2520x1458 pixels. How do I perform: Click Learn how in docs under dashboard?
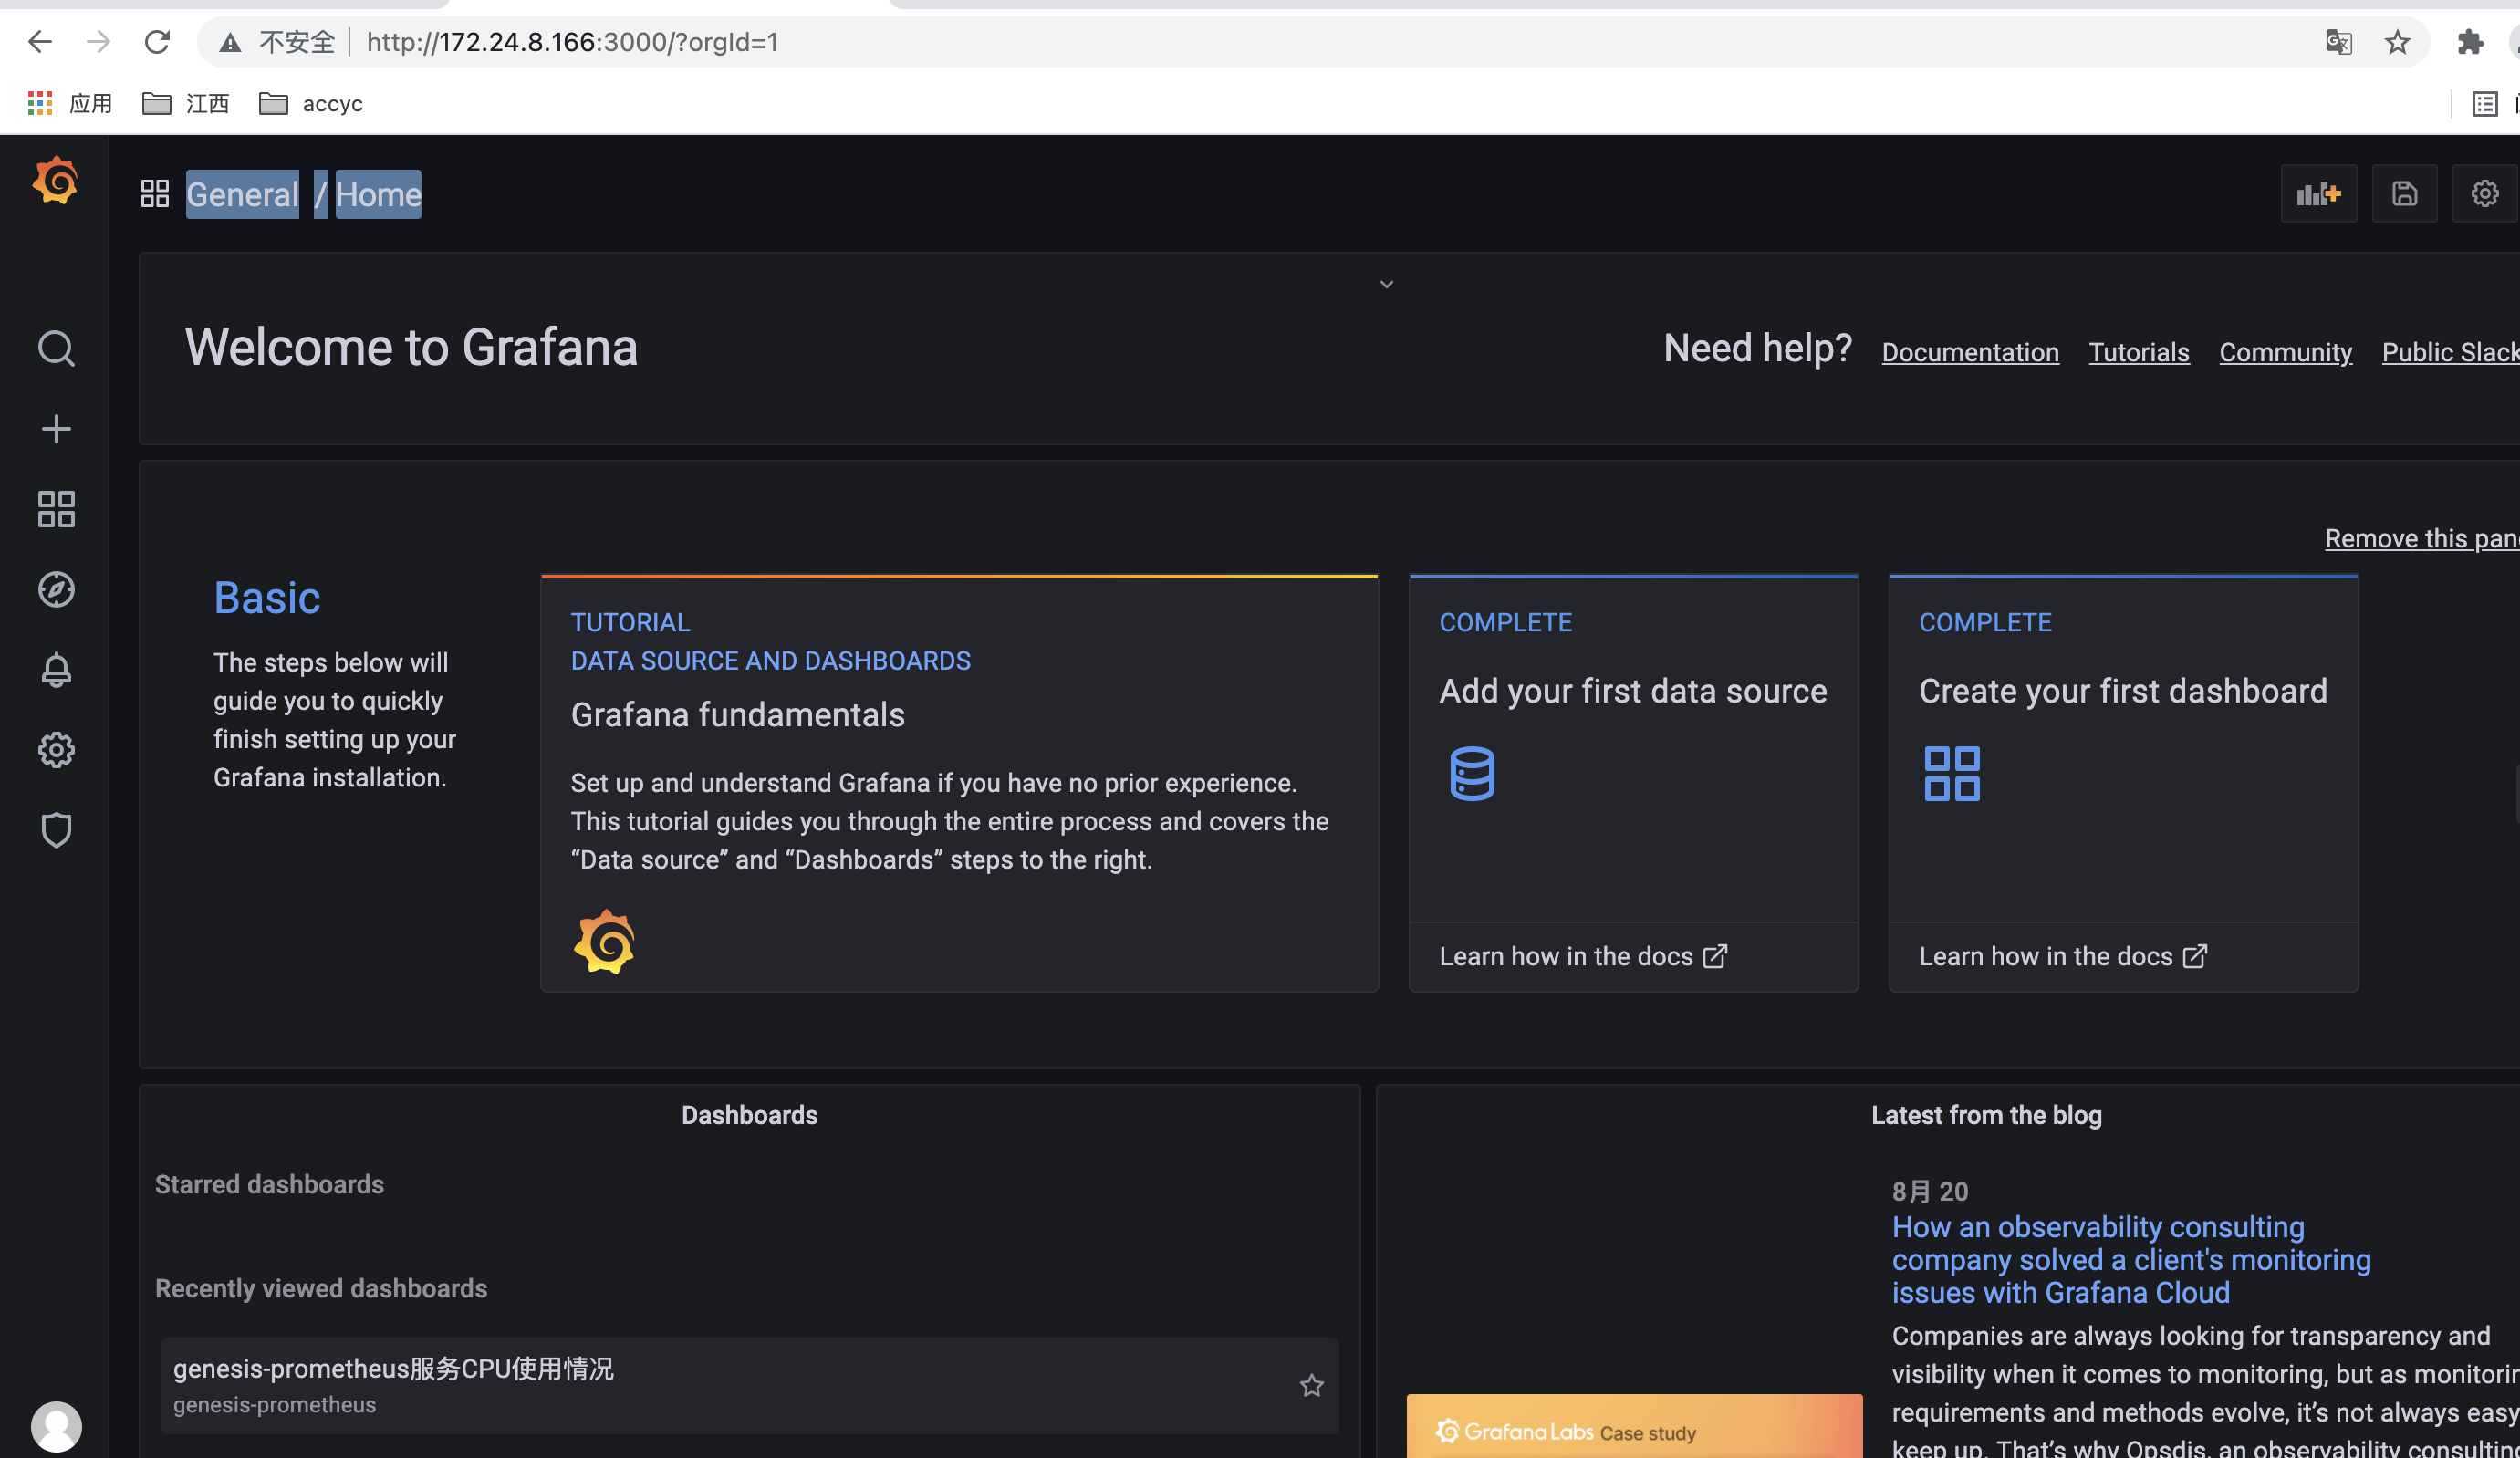2062,956
